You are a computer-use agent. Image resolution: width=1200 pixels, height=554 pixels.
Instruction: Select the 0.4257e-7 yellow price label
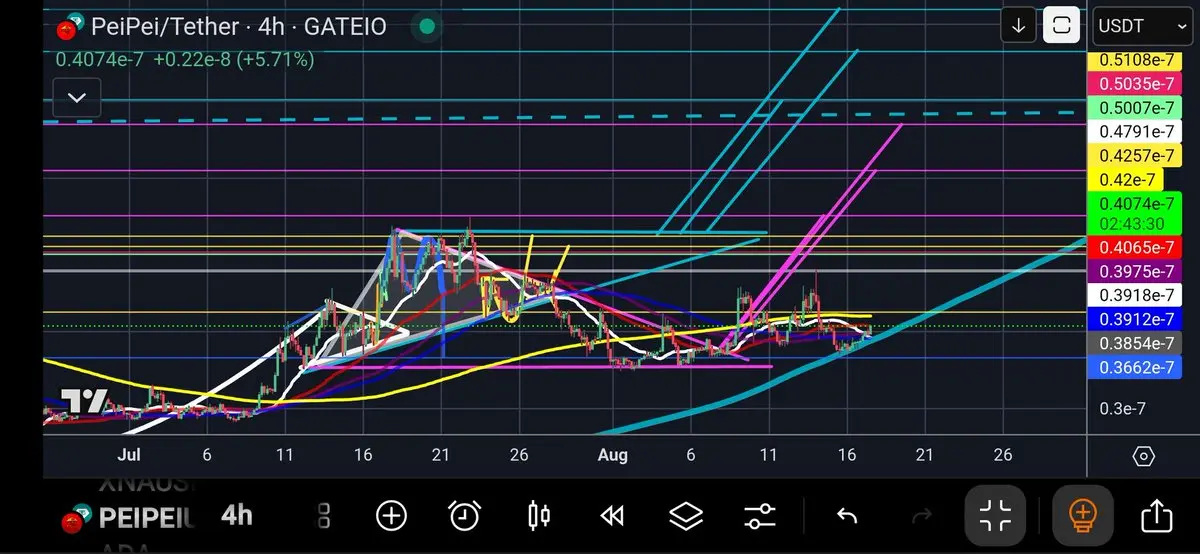[x=1136, y=156]
